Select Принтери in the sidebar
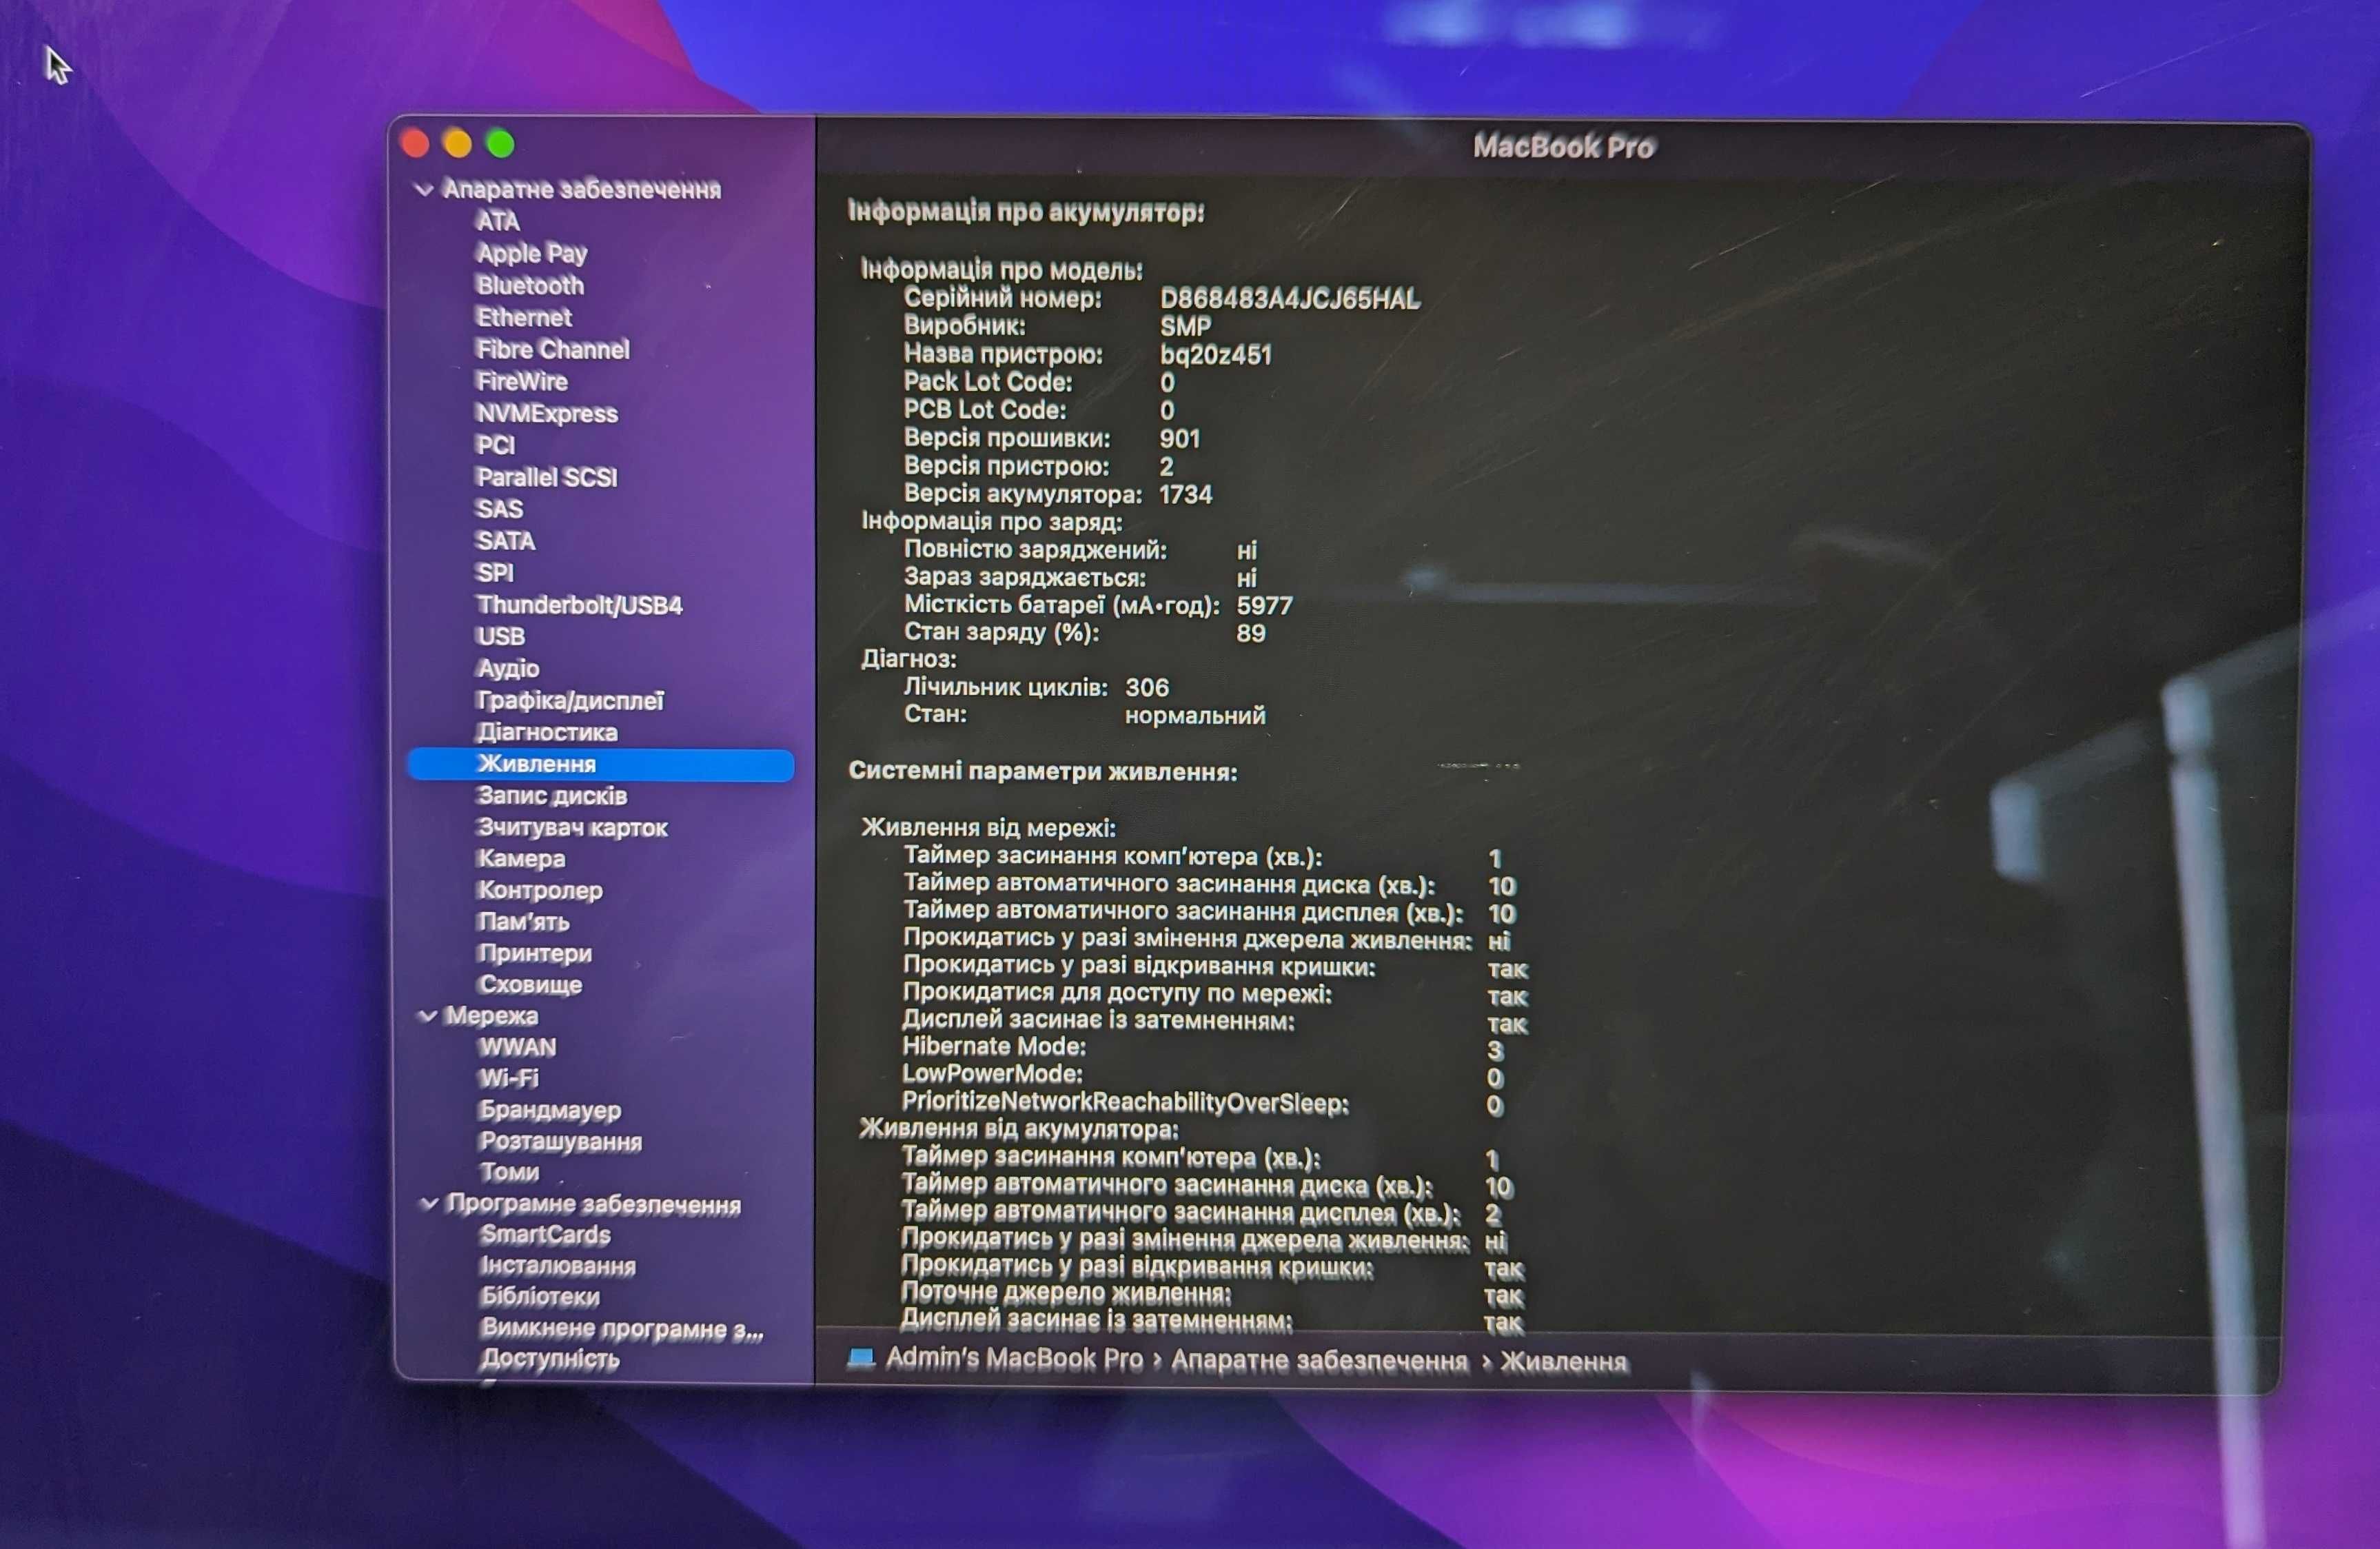This screenshot has width=2380, height=1549. (535, 953)
